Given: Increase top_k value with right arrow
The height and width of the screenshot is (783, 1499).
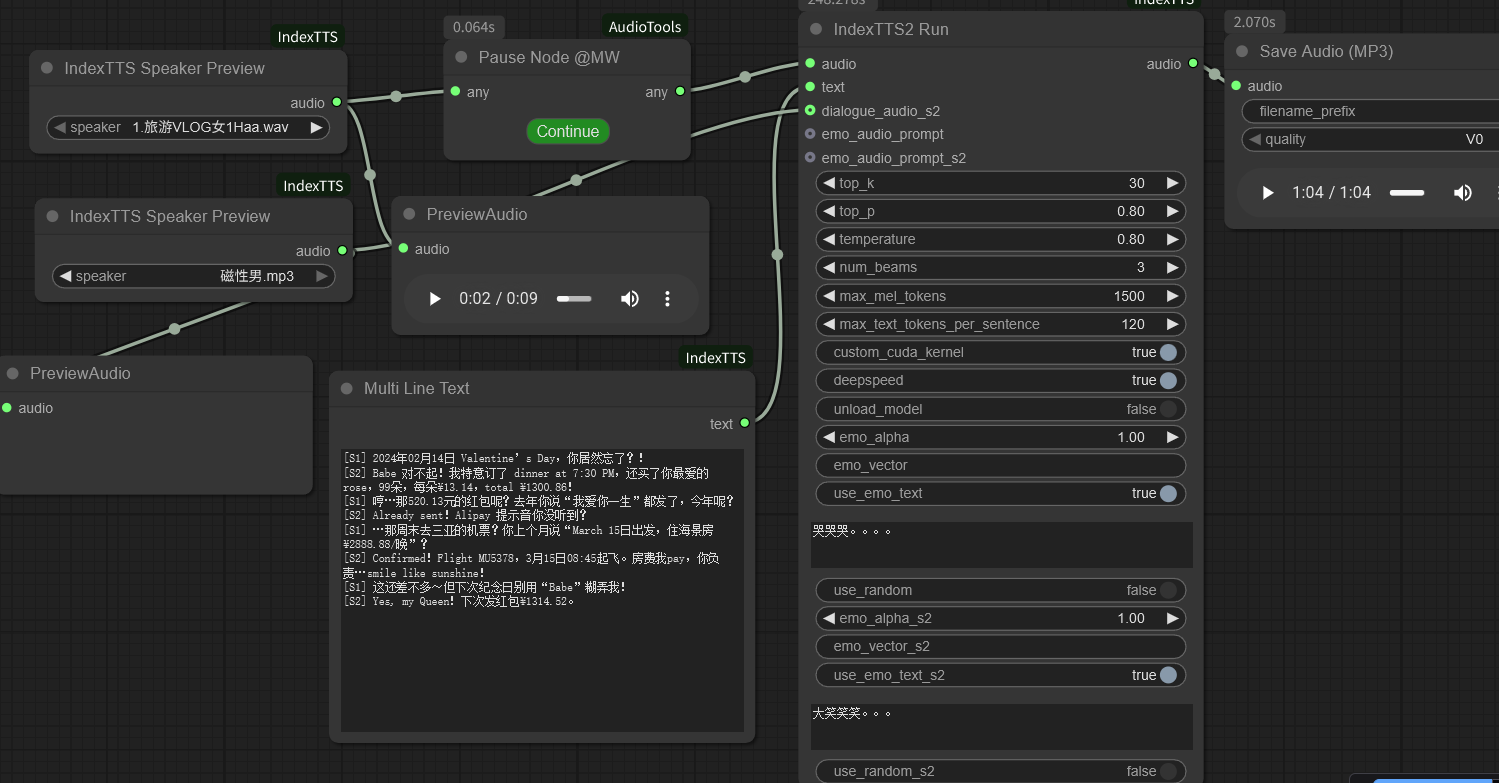Looking at the screenshot, I should click(x=1172, y=184).
